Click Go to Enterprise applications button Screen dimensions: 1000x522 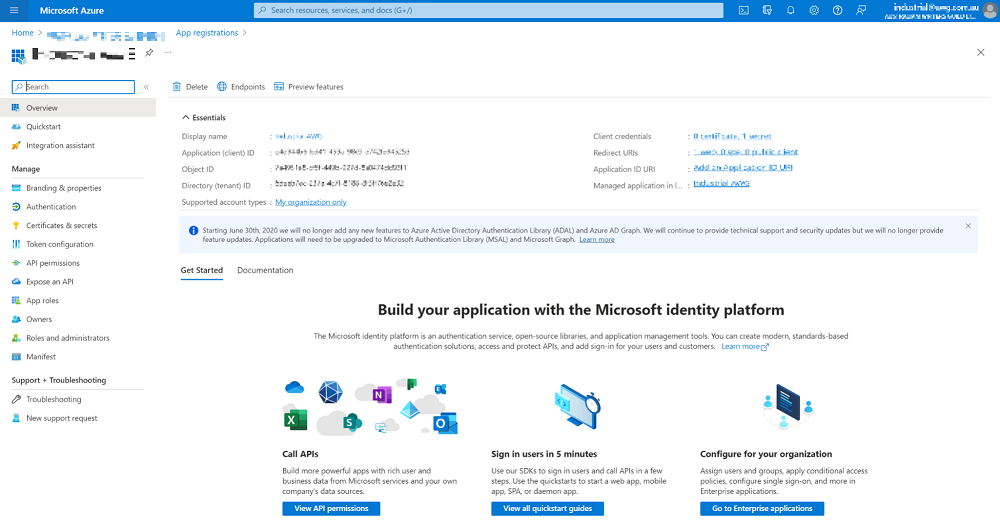tap(762, 508)
